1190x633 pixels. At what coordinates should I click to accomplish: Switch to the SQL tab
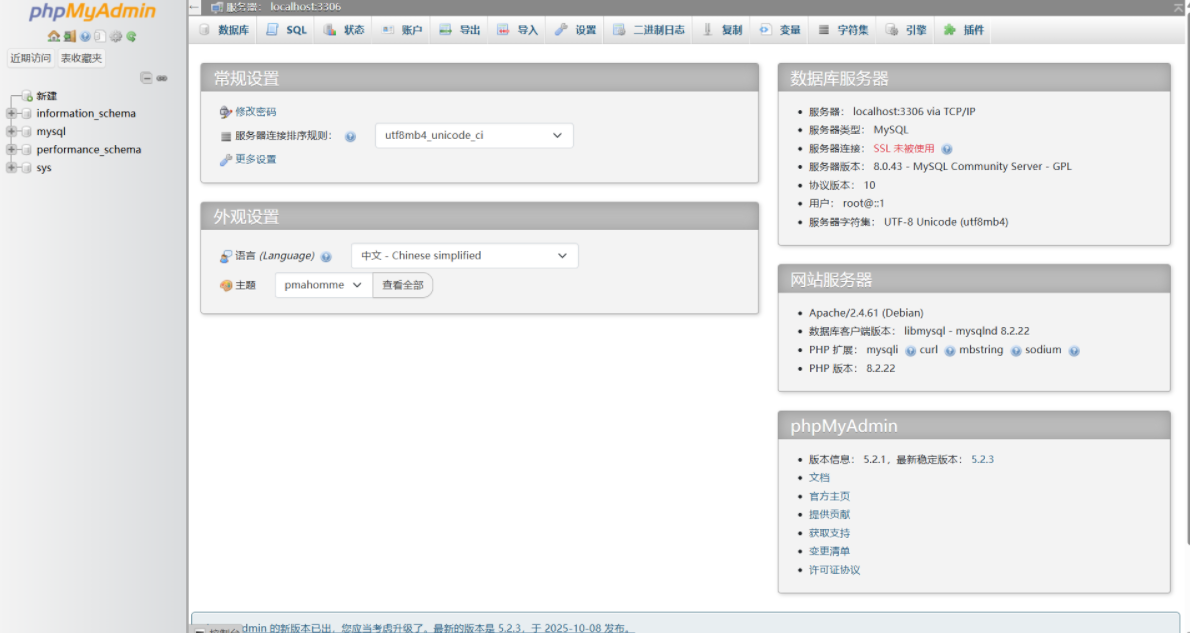[x=286, y=30]
